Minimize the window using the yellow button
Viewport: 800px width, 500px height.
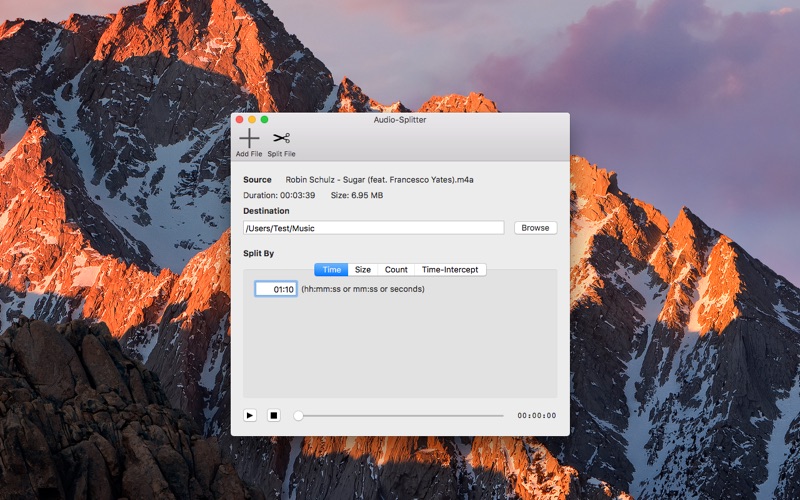point(252,119)
